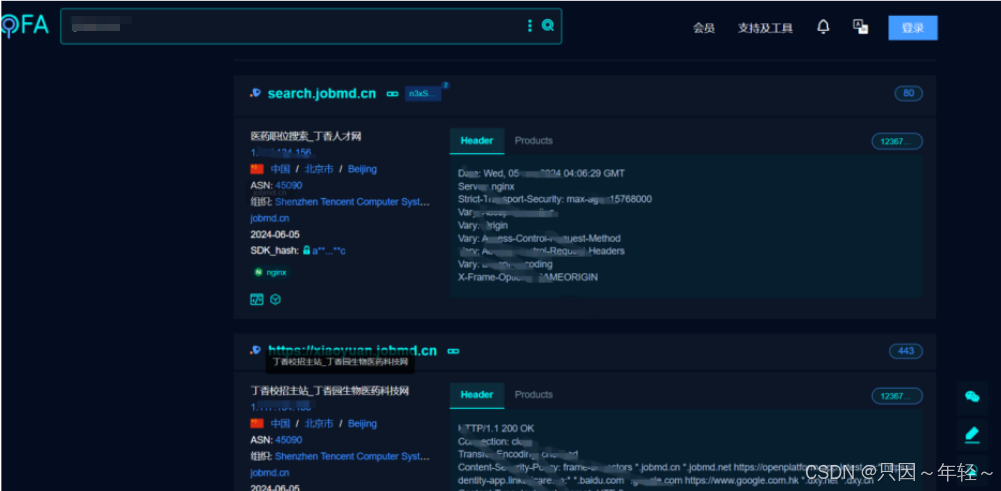
Task: Select Products tab in xiaoyuan card
Action: 534,395
